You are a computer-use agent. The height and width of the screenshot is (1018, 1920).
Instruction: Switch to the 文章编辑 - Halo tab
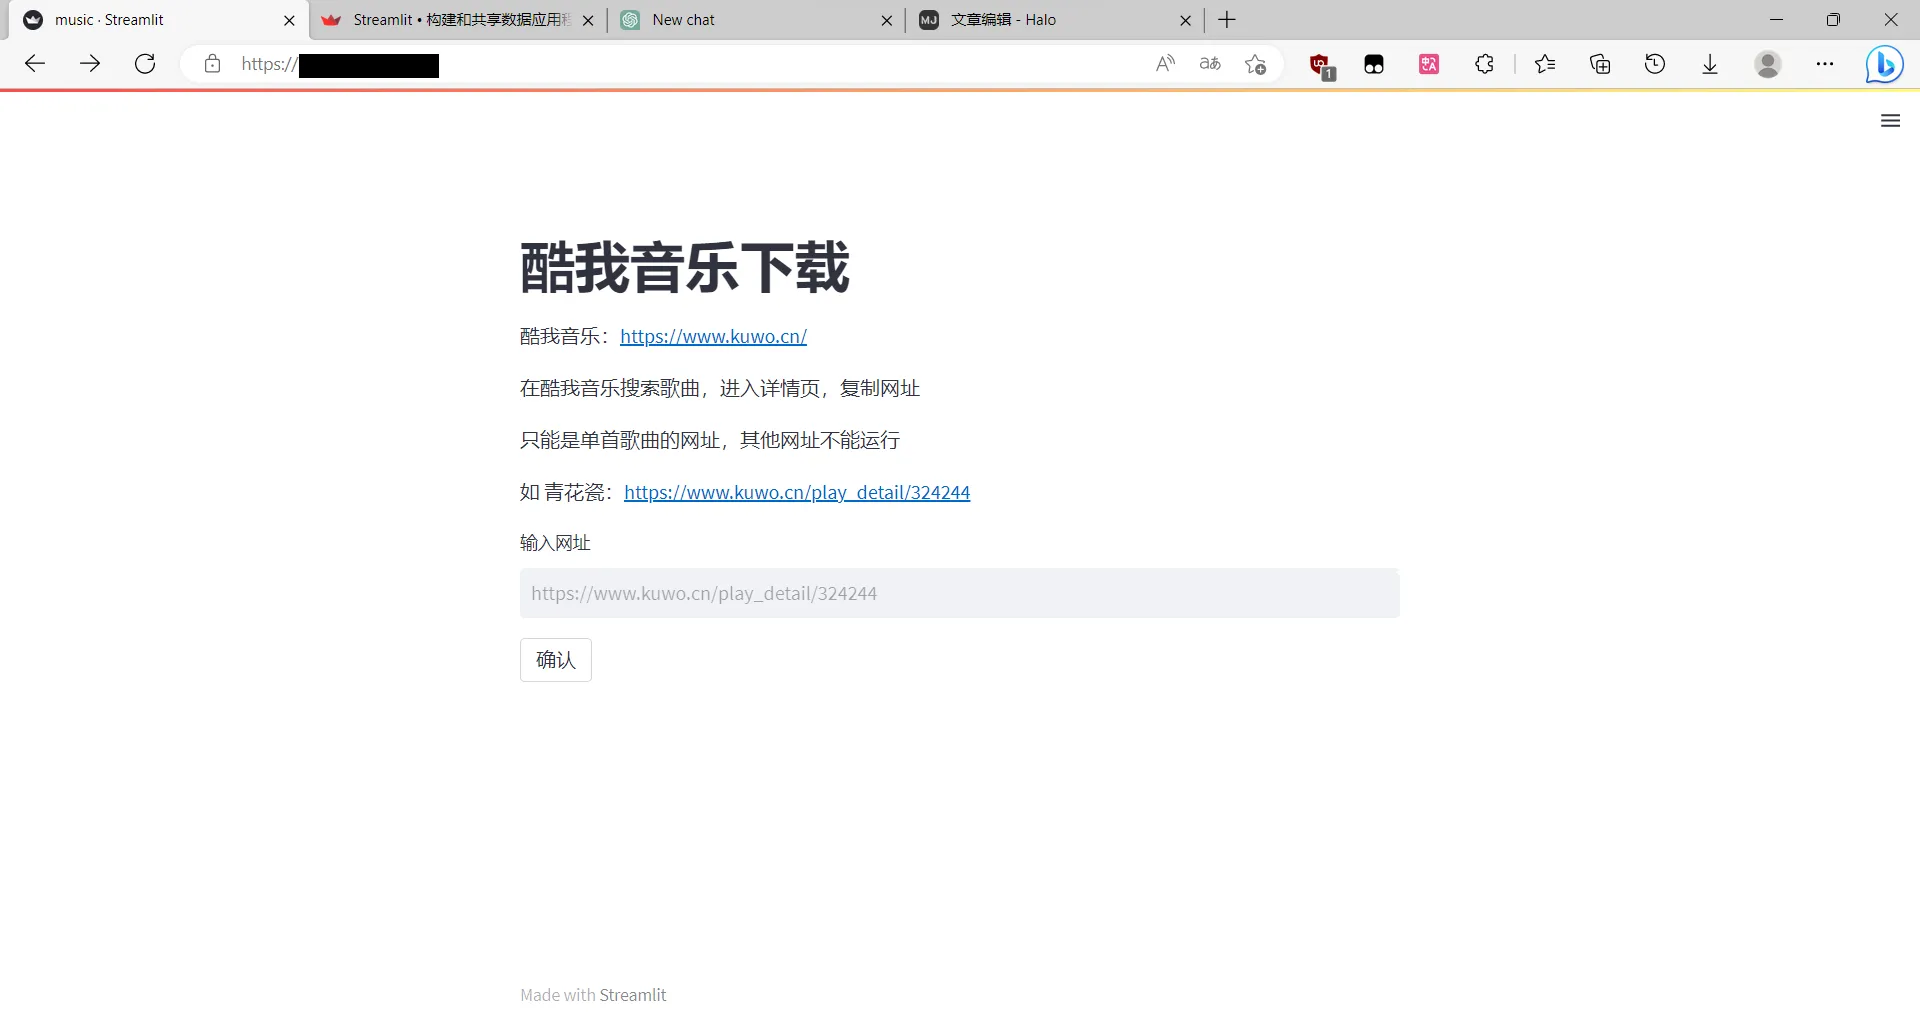click(1055, 20)
